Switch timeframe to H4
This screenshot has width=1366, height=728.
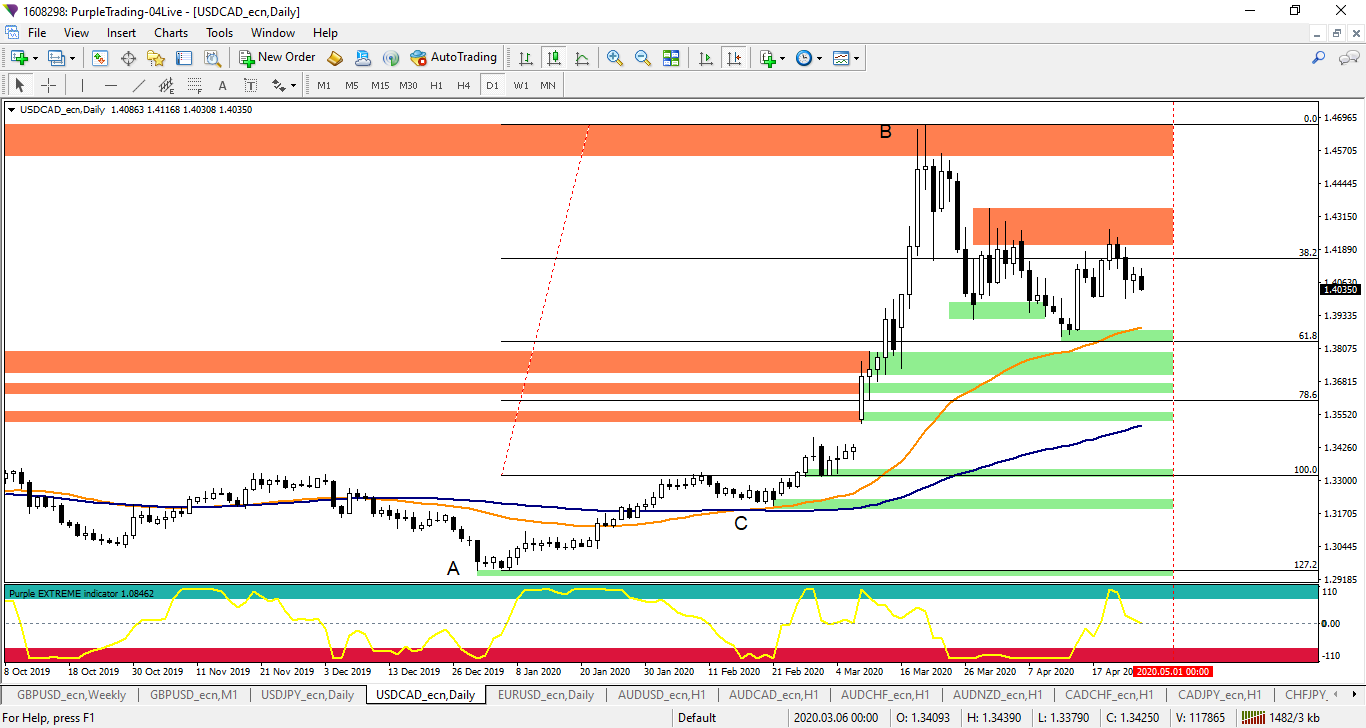pos(463,85)
